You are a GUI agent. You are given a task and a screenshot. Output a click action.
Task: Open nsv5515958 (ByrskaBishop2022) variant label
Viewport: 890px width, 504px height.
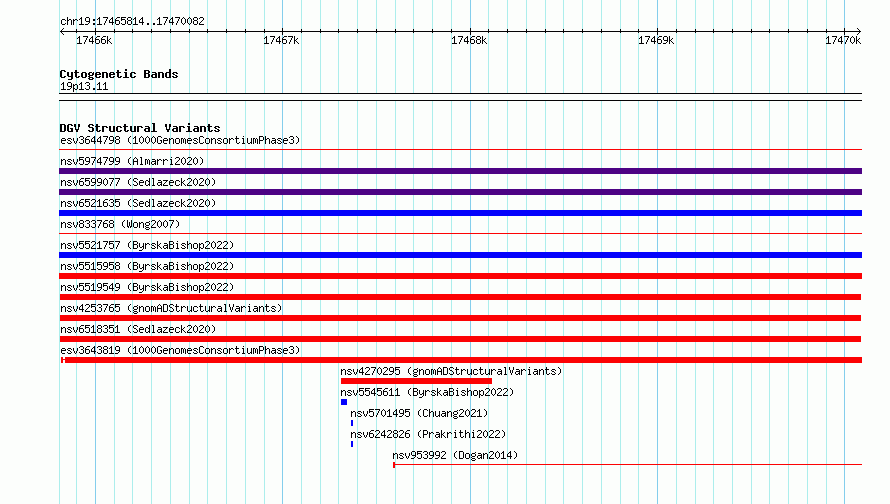(x=147, y=266)
